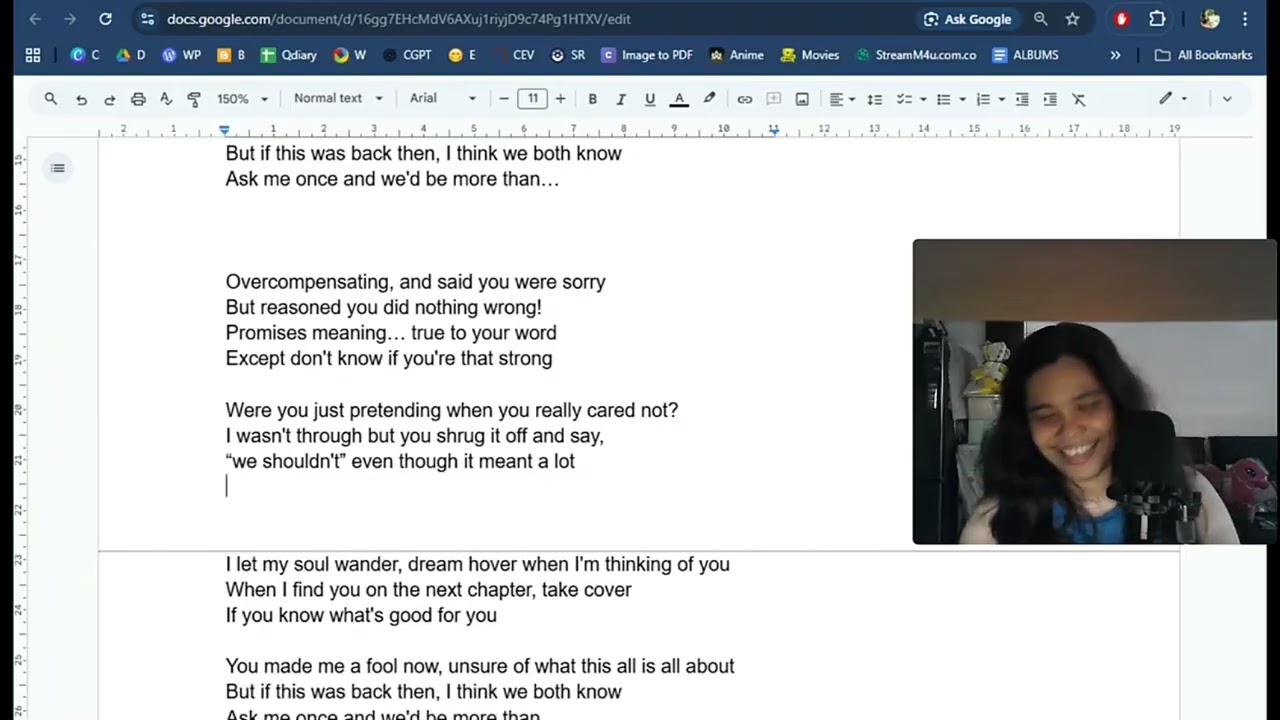Open the ALBUMS bookmark
Image resolution: width=1280 pixels, height=720 pixels.
tap(1025, 55)
